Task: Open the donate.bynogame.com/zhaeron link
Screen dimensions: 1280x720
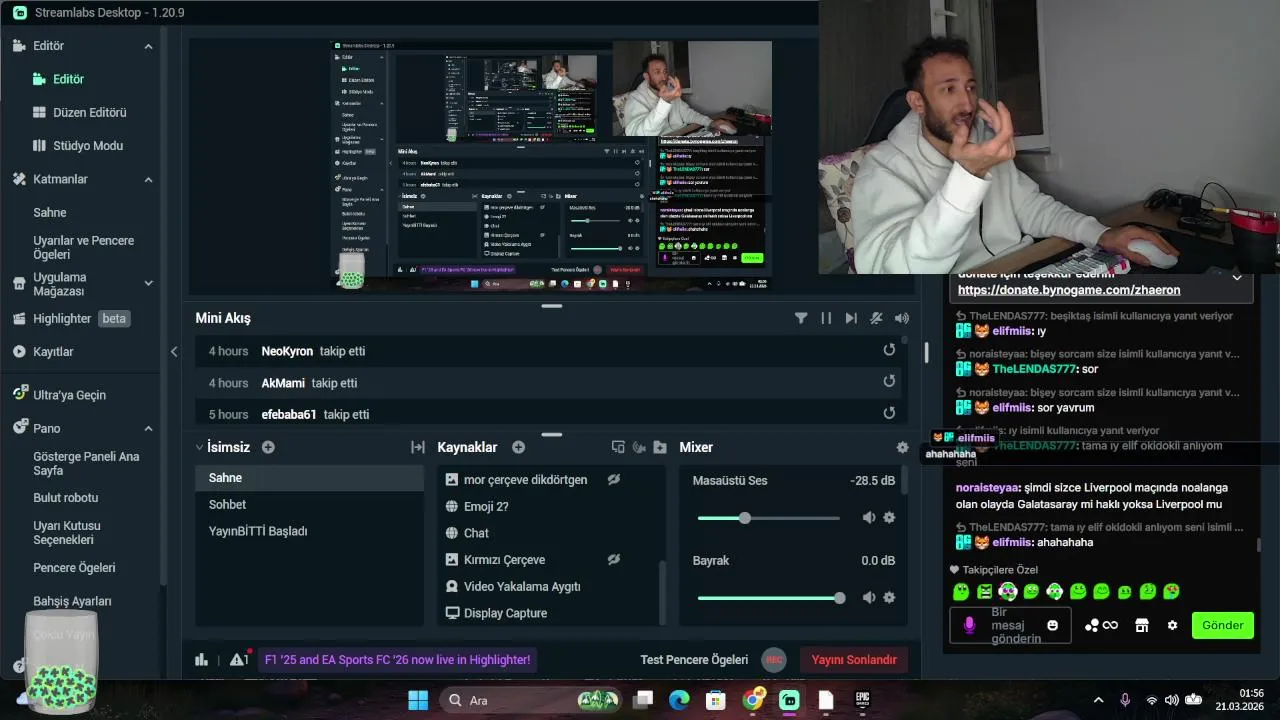Action: (1069, 290)
